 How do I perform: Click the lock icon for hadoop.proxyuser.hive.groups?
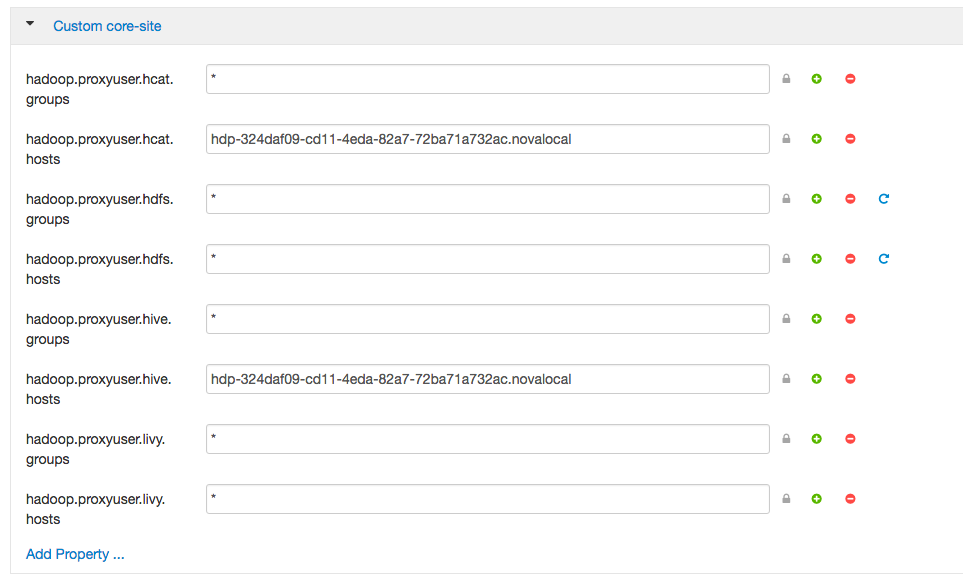click(786, 319)
